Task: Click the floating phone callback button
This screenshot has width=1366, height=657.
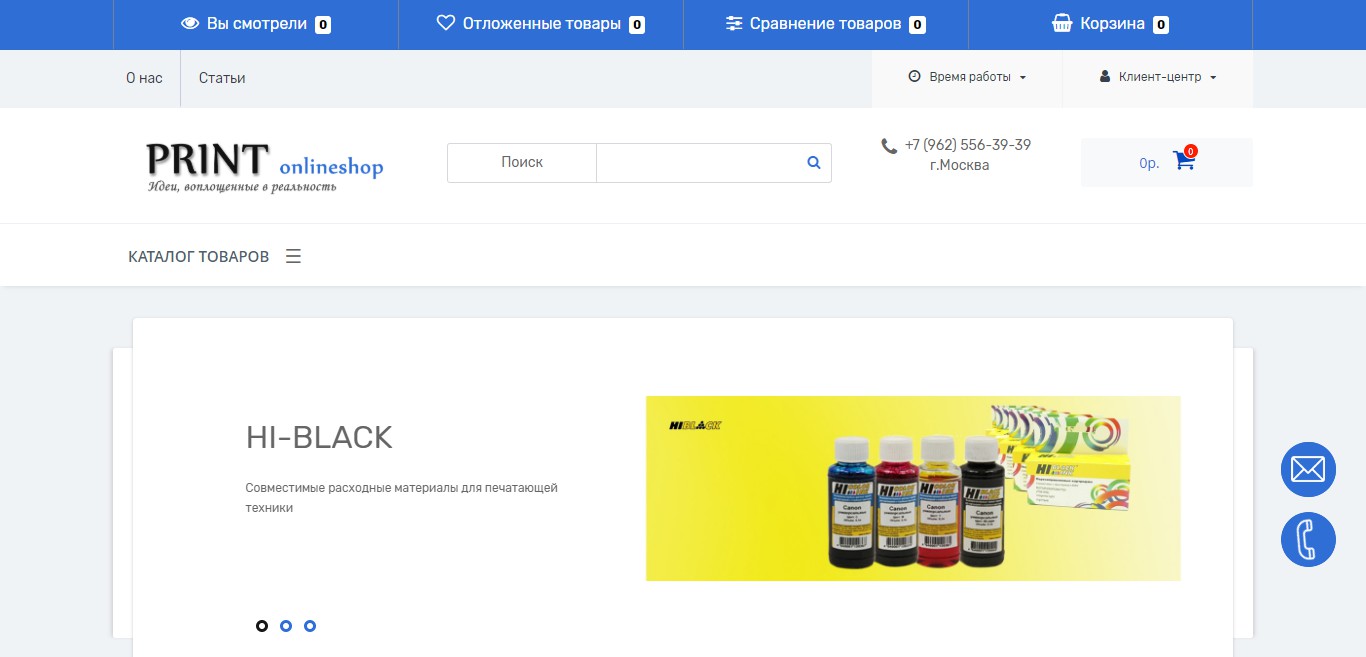Action: click(1308, 540)
